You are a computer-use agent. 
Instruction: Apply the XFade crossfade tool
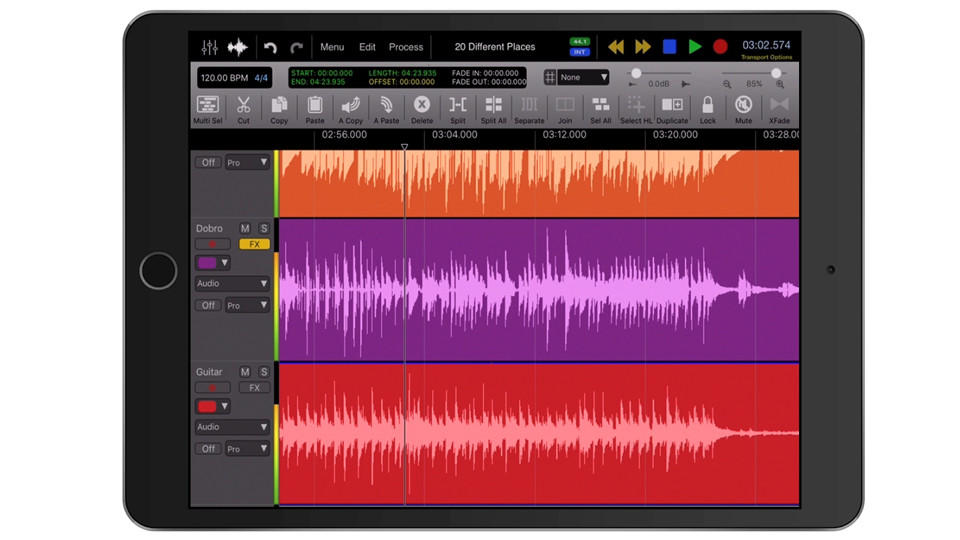coord(779,110)
